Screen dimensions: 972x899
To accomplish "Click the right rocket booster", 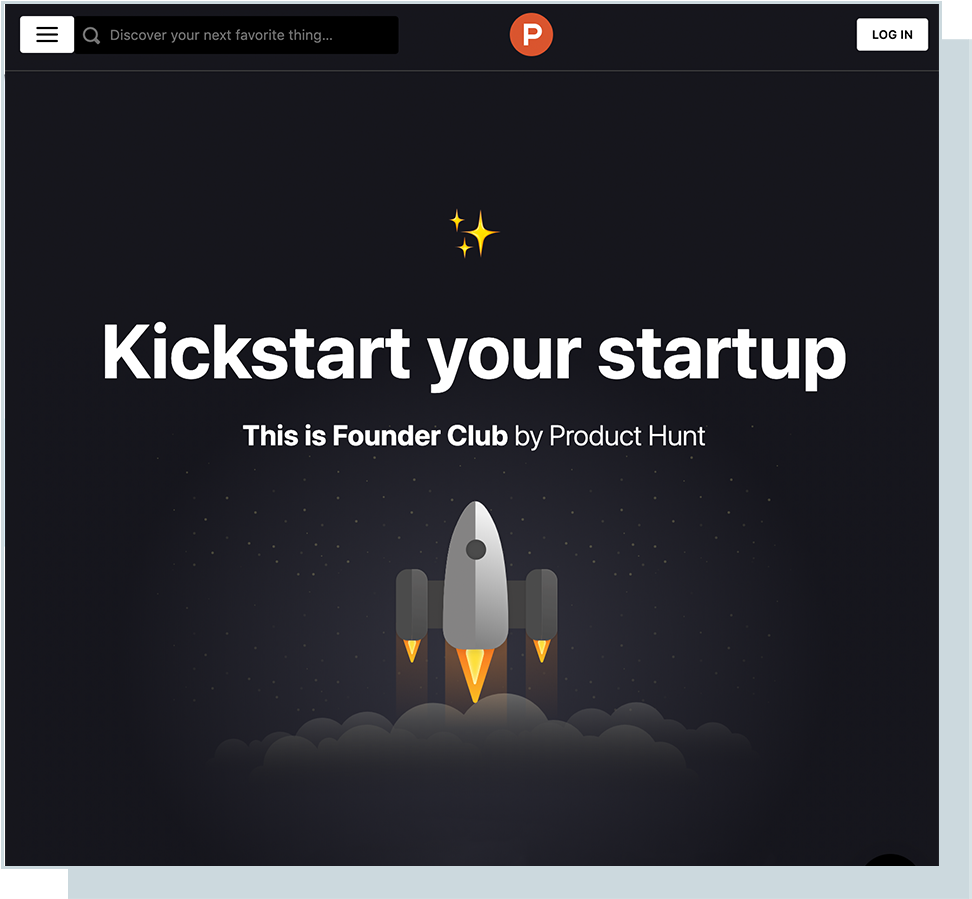I will pyautogui.click(x=541, y=604).
